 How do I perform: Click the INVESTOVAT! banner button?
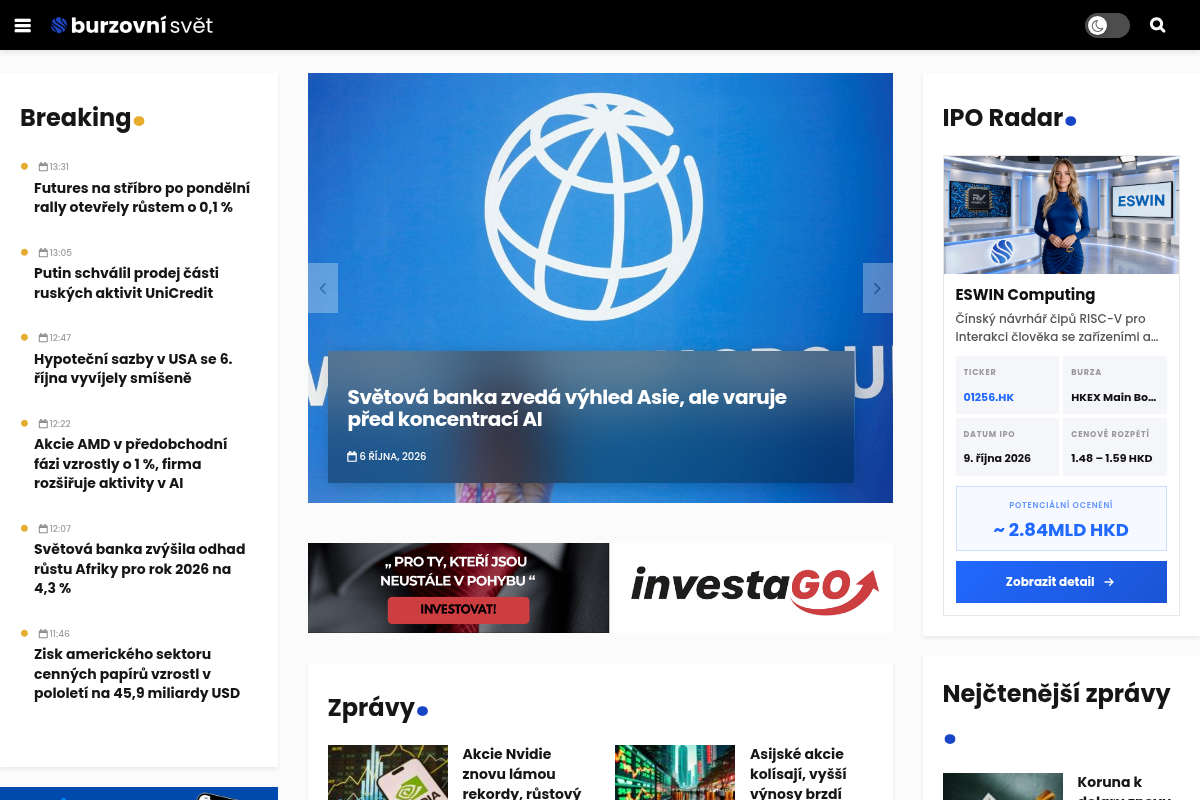459,609
